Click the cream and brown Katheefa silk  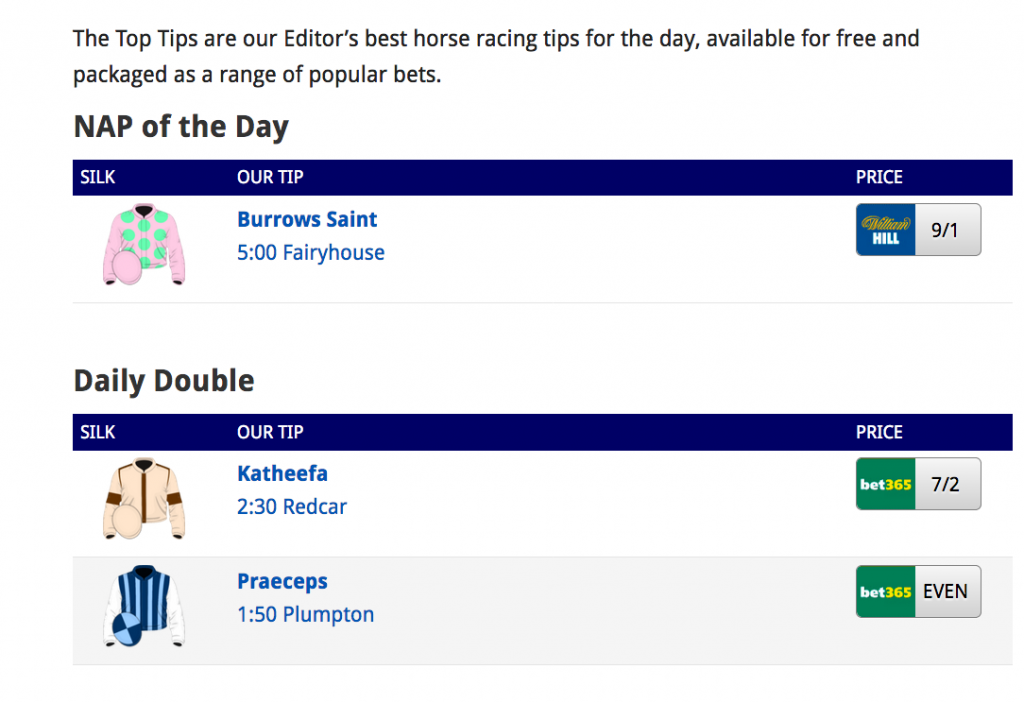click(144, 499)
